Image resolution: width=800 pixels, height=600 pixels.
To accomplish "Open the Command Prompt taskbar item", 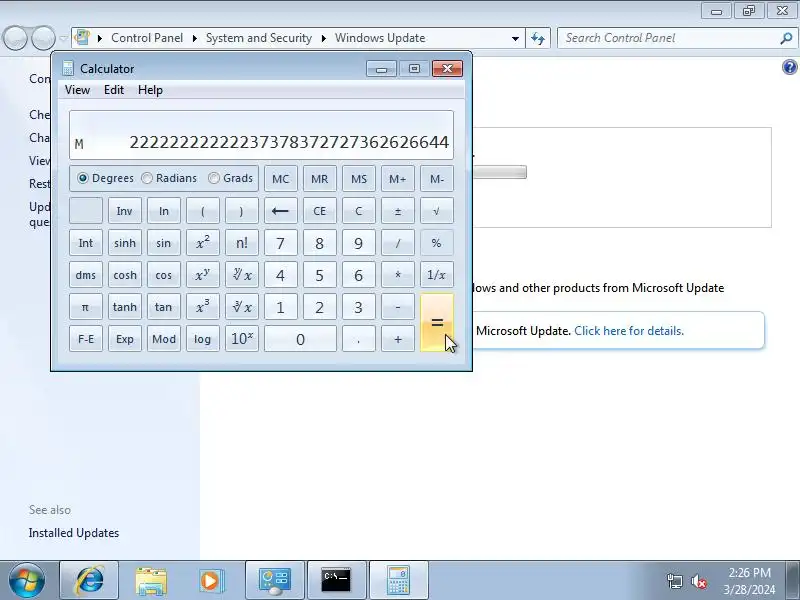I will coord(337,580).
